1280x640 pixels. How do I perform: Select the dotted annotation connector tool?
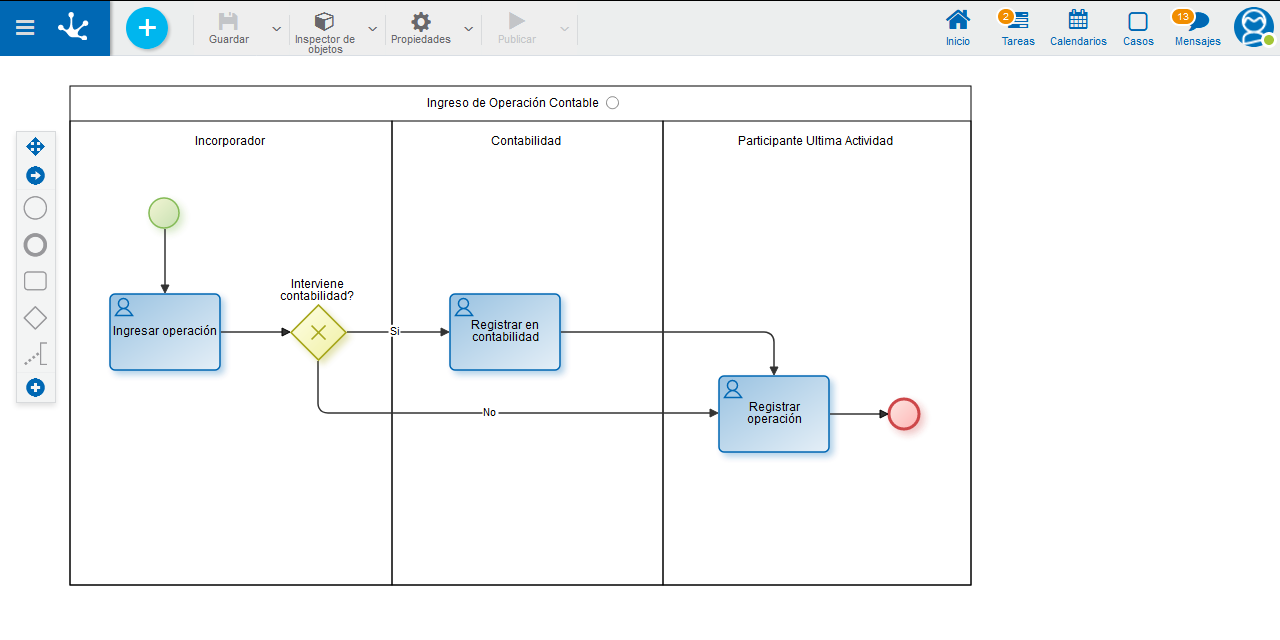(x=35, y=353)
